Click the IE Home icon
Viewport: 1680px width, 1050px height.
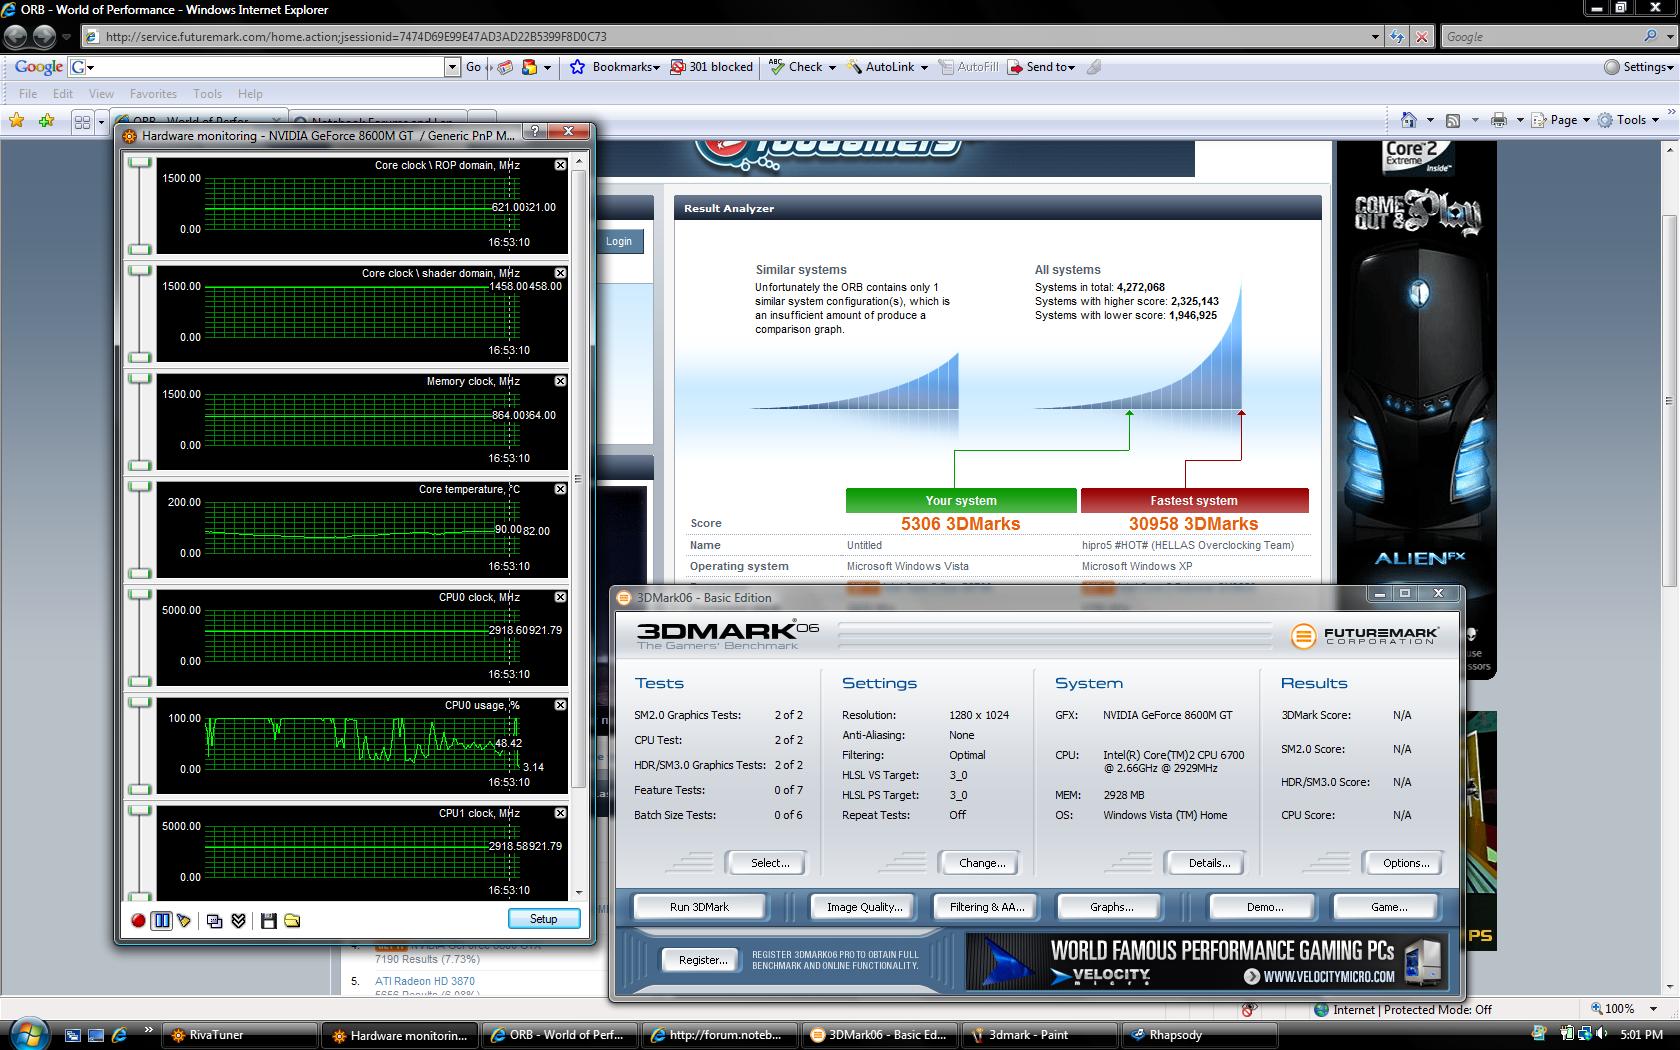1408,120
